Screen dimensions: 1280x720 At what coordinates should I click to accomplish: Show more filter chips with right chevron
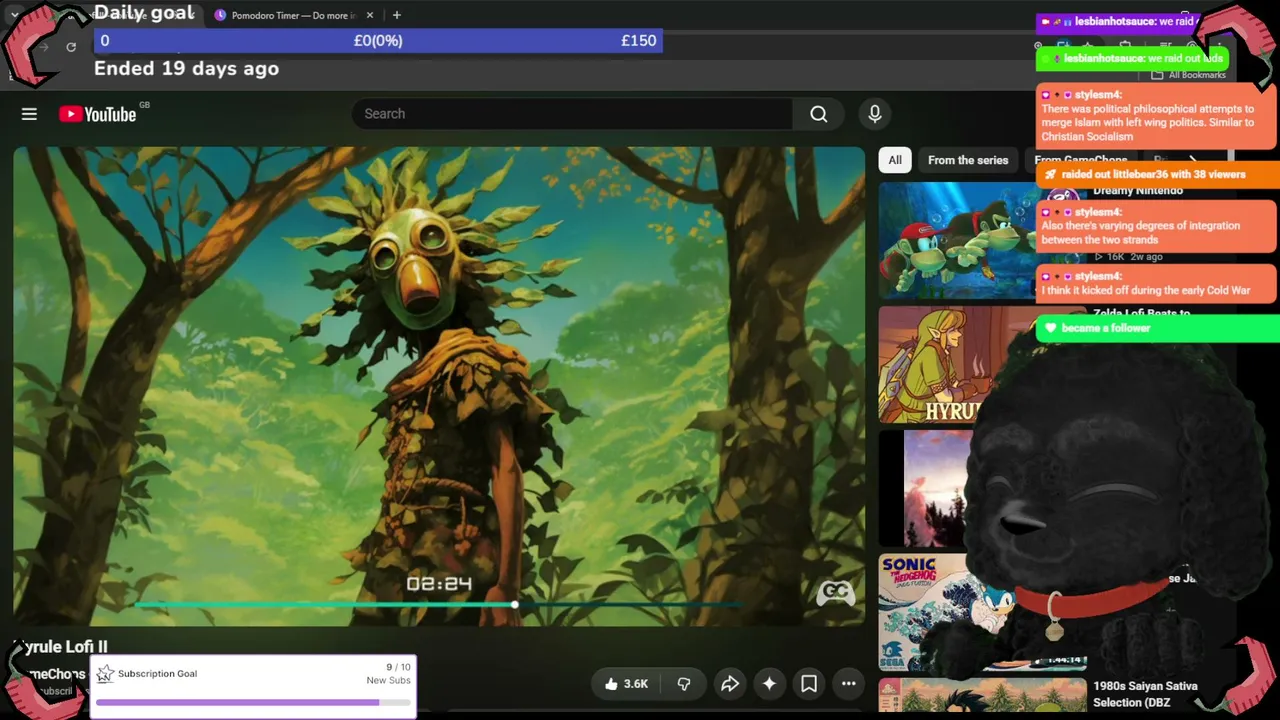point(1192,160)
